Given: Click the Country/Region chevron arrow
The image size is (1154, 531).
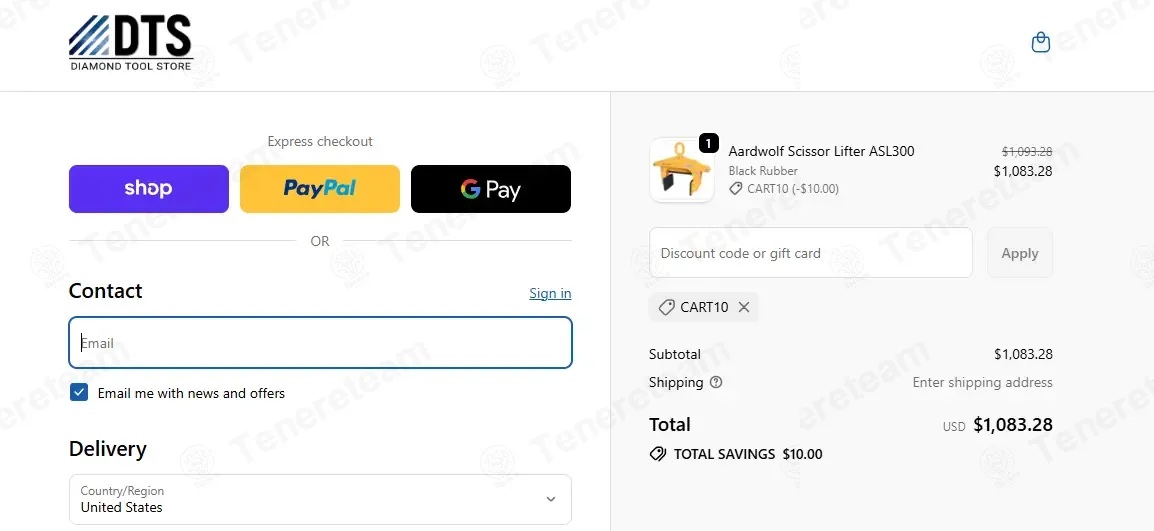Looking at the screenshot, I should [550, 499].
